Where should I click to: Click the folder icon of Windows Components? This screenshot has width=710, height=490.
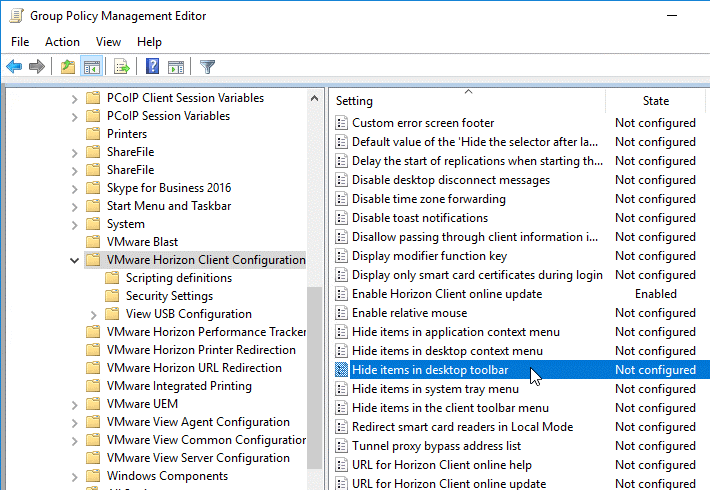coord(93,476)
